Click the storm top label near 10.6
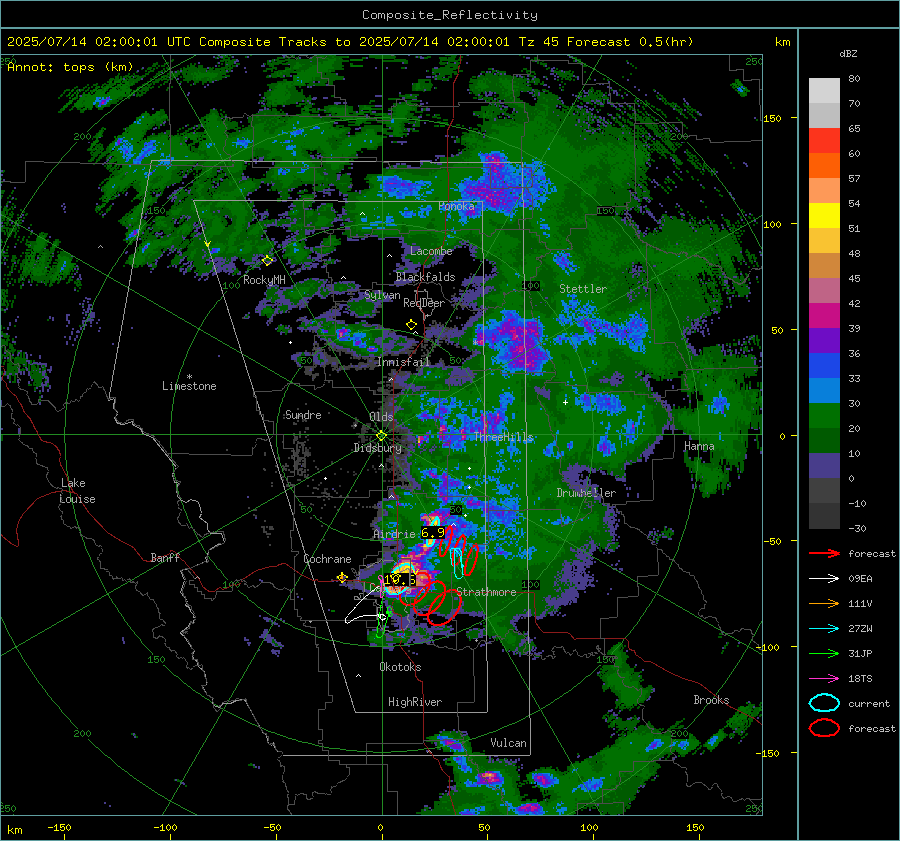The width and height of the screenshot is (900, 841). coord(399,580)
